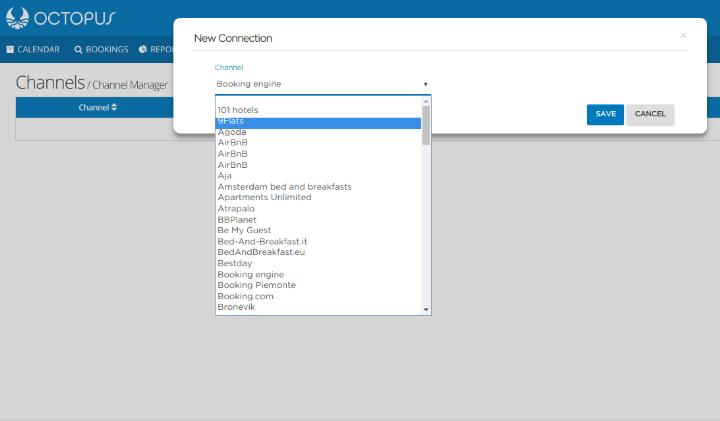This screenshot has width=720, height=421.
Task: Open the Calendar menu item
Action: [33, 49]
